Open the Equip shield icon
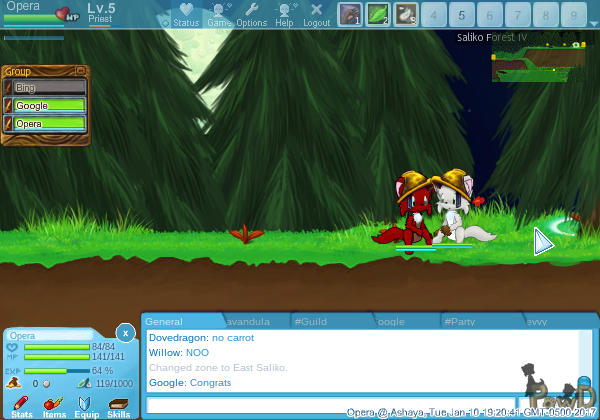 pos(86,407)
